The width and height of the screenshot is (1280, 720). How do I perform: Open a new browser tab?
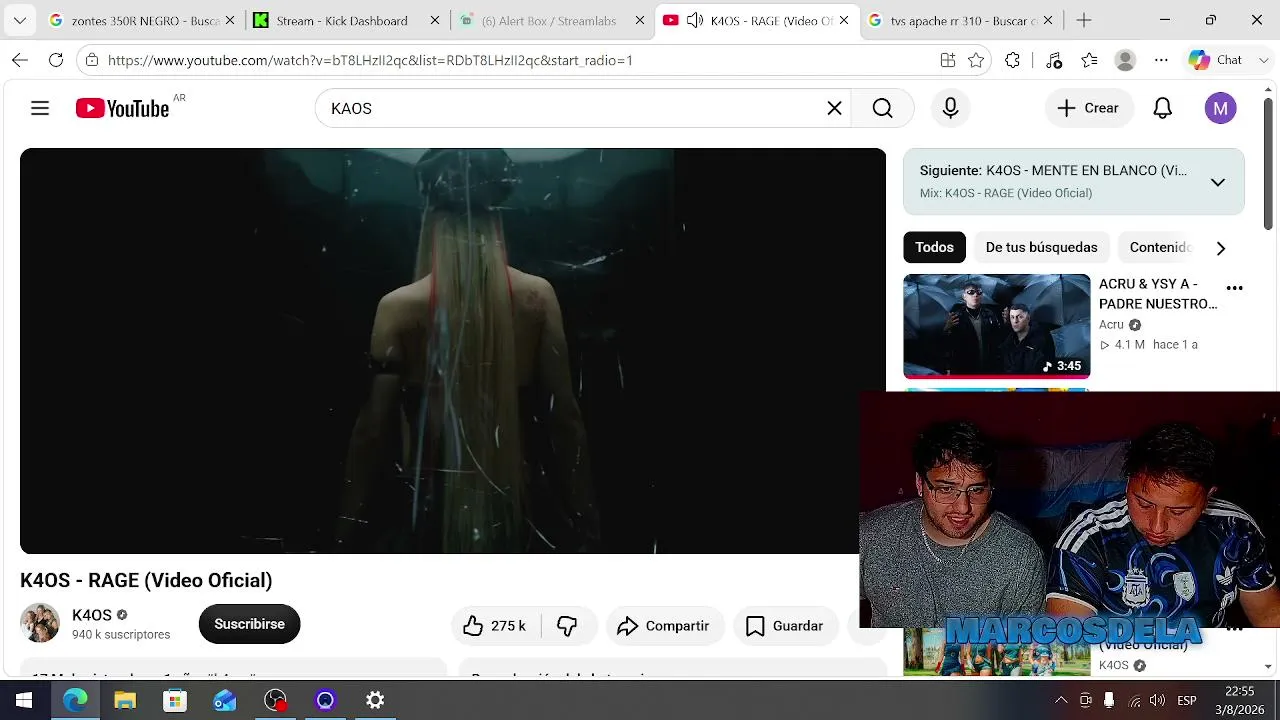pyautogui.click(x=1083, y=20)
